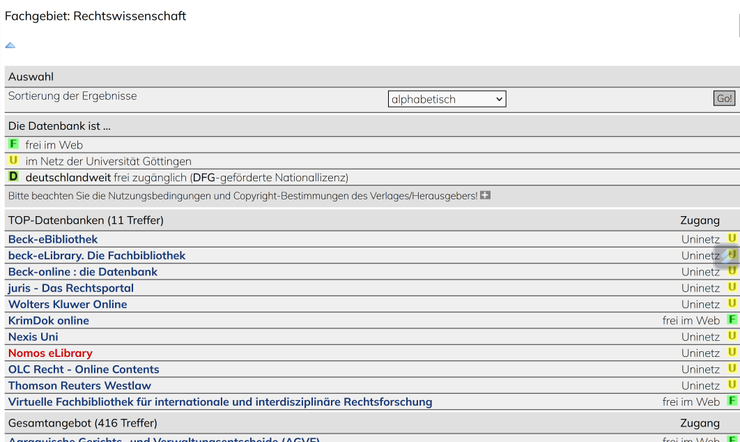Click 'Zugang' column header of TOP-Datenbanken
The image size is (740, 442).
700,220
